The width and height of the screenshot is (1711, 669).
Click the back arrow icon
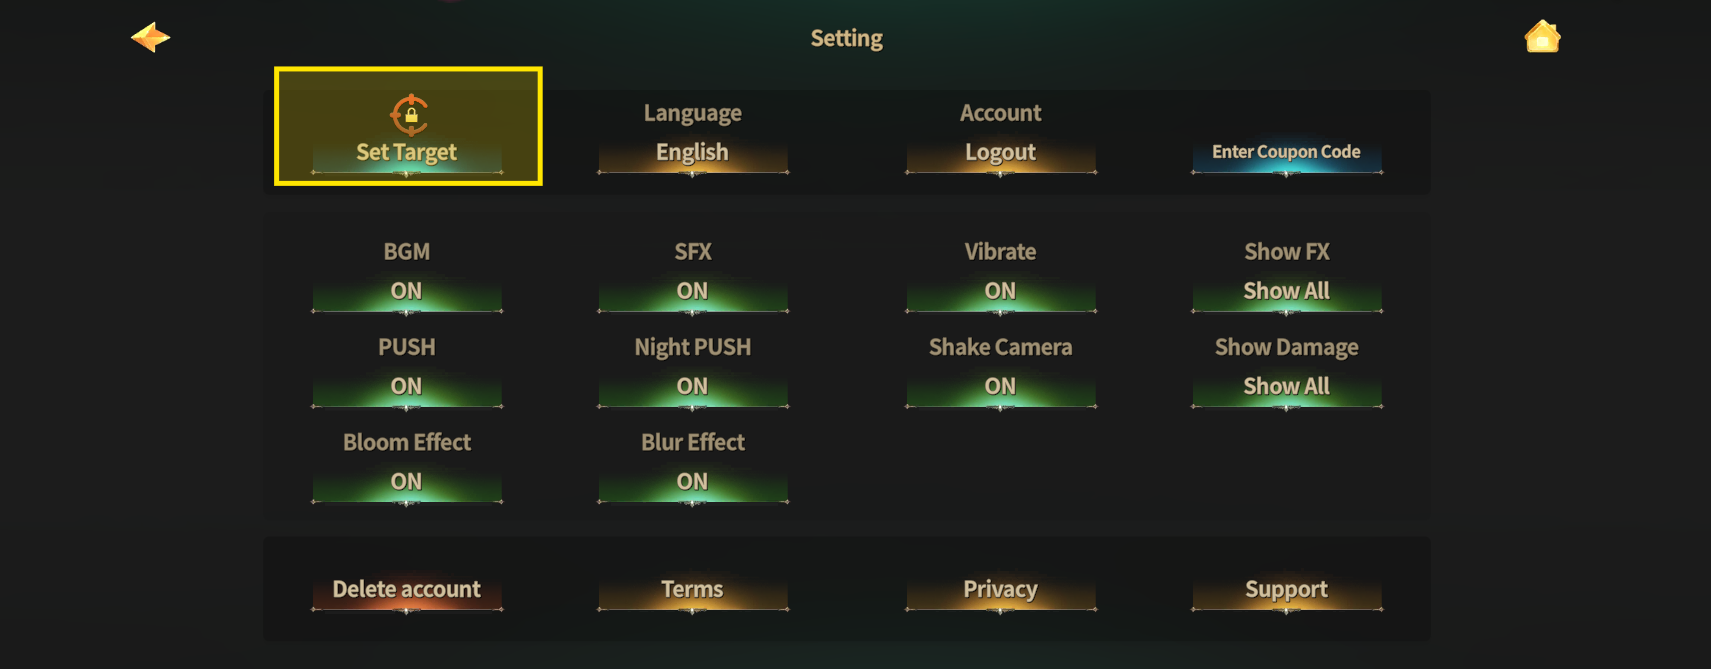coord(151,38)
